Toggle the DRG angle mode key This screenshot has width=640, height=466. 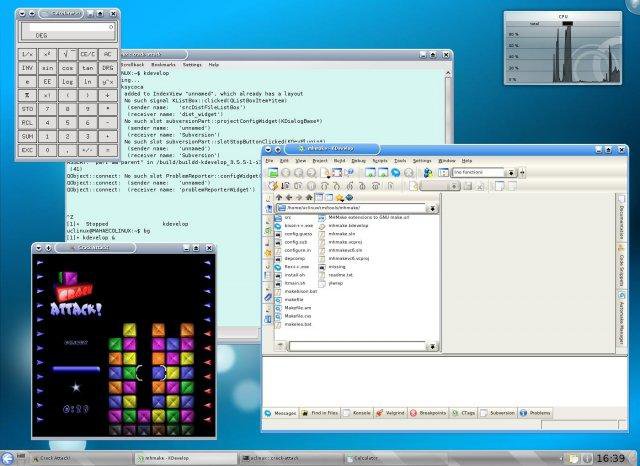(x=108, y=68)
